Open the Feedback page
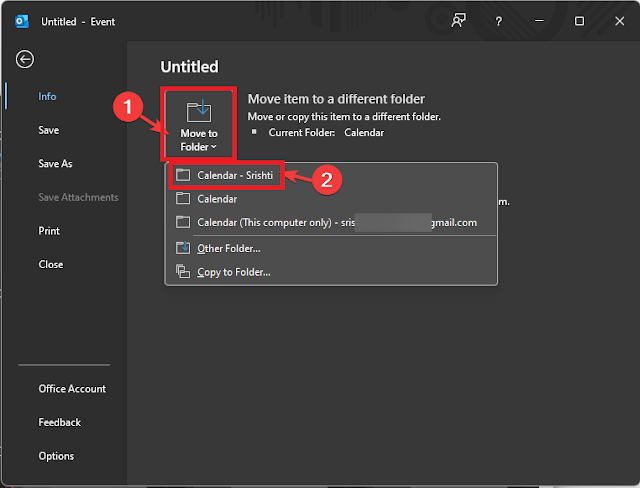 [60, 422]
